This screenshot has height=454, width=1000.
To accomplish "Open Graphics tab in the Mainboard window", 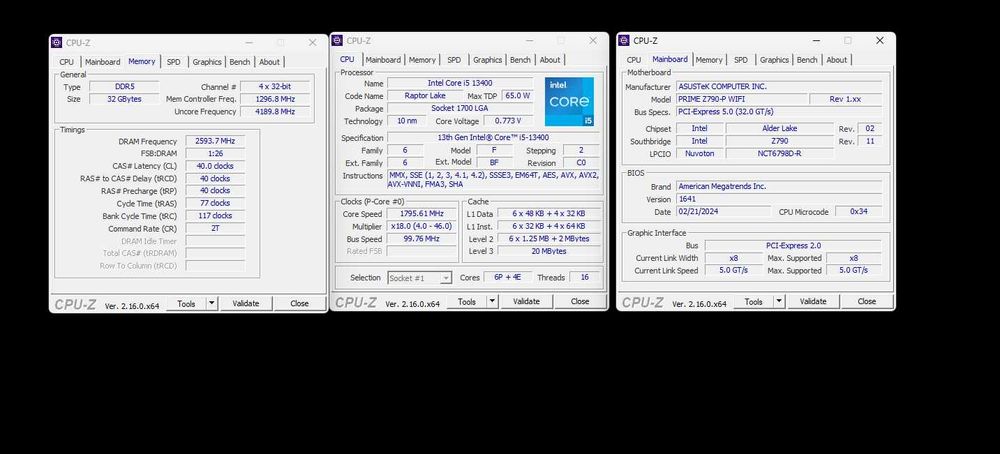I will point(775,60).
